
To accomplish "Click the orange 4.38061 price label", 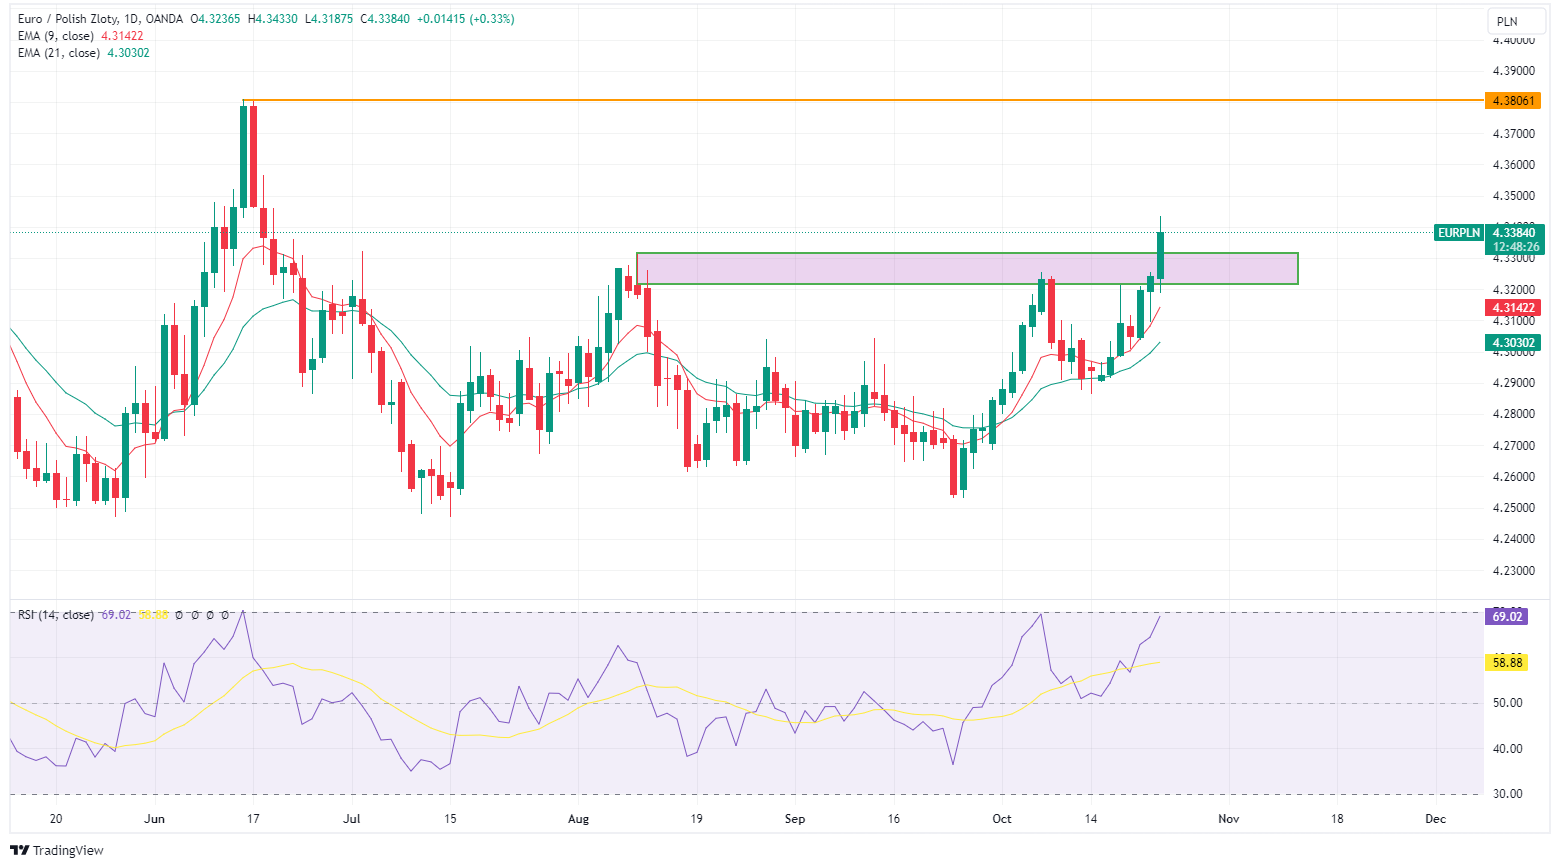I will [1513, 101].
